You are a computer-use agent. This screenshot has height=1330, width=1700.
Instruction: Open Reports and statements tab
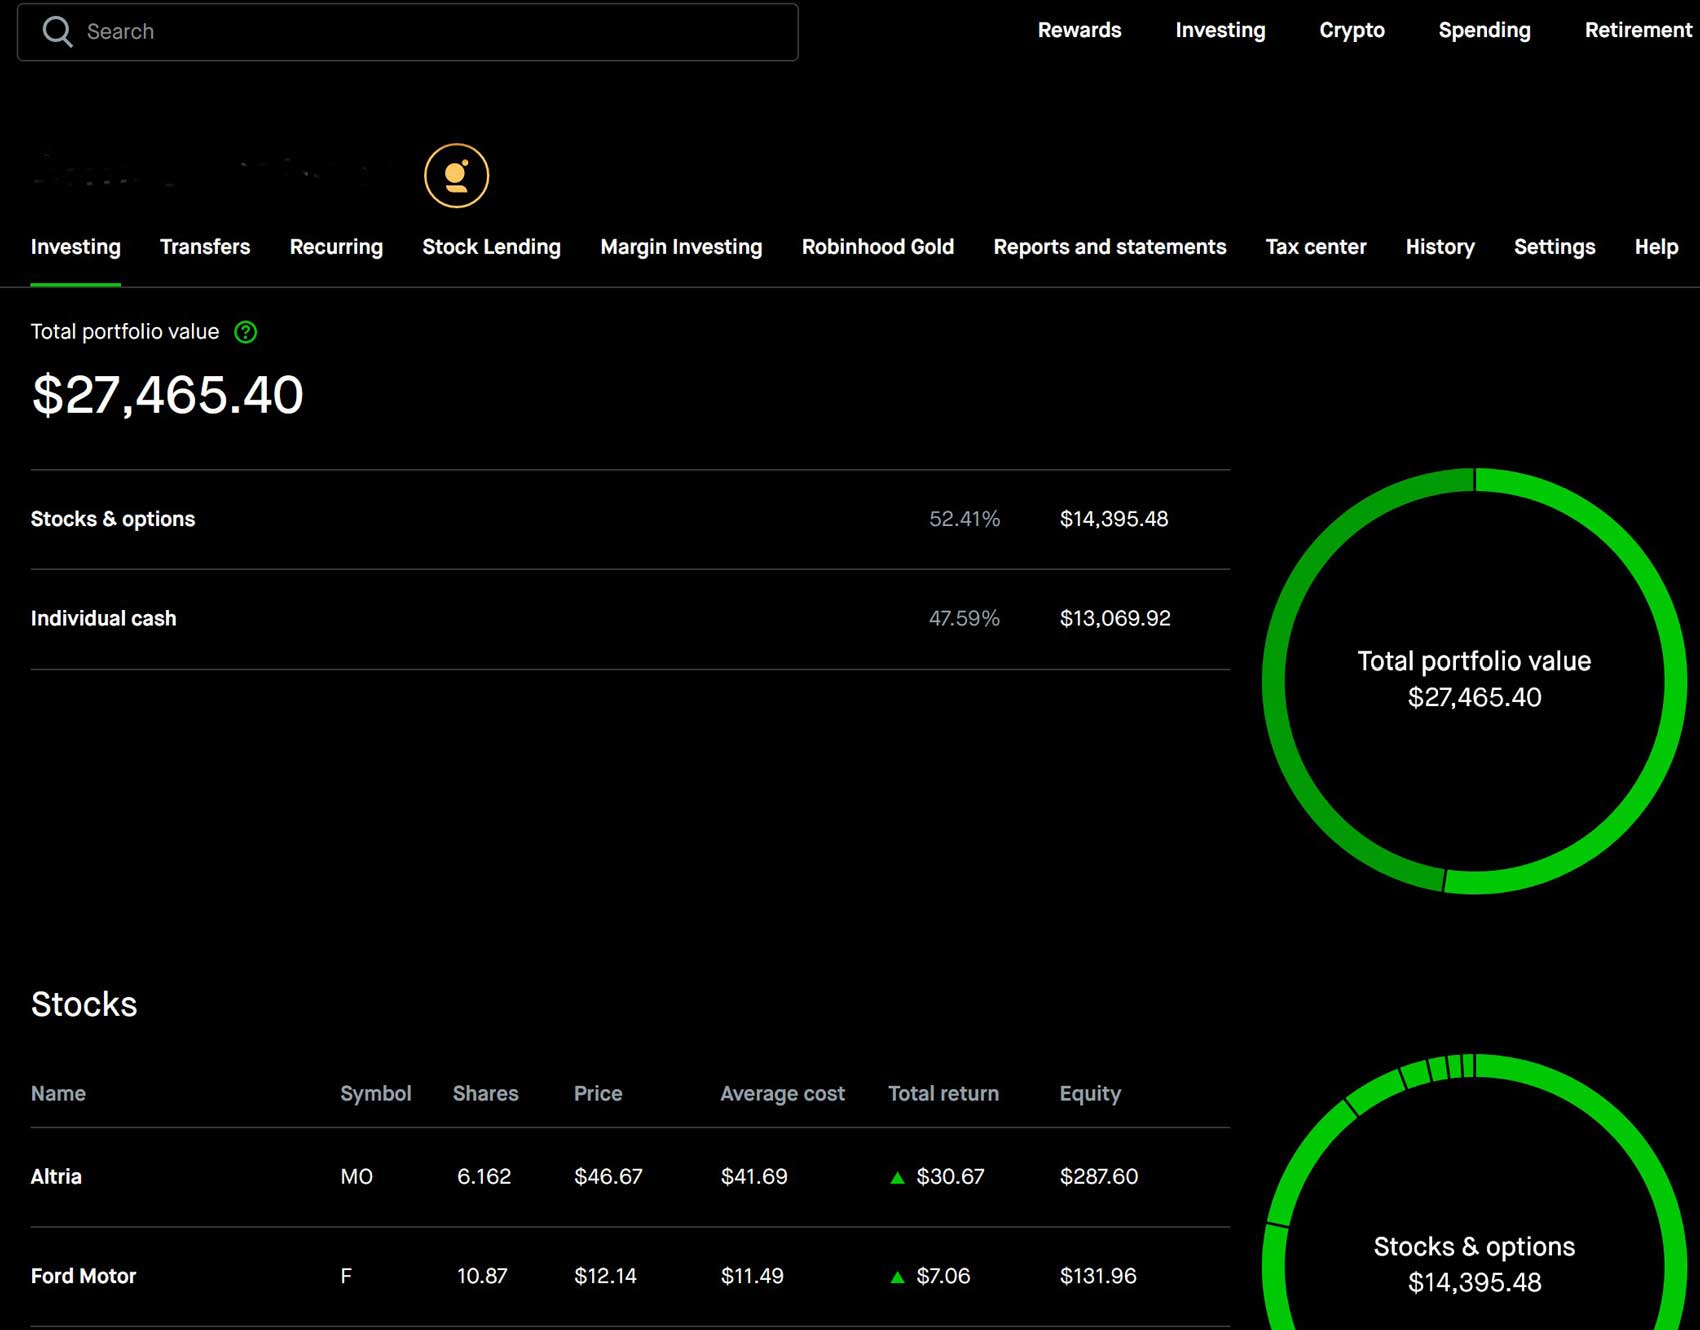1110,247
